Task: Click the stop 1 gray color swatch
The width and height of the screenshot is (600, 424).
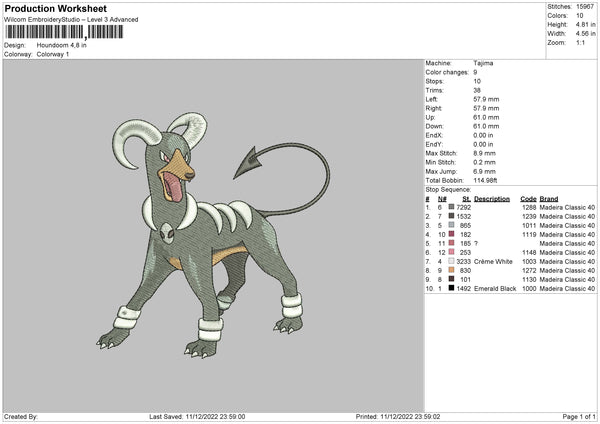Action: [x=452, y=207]
